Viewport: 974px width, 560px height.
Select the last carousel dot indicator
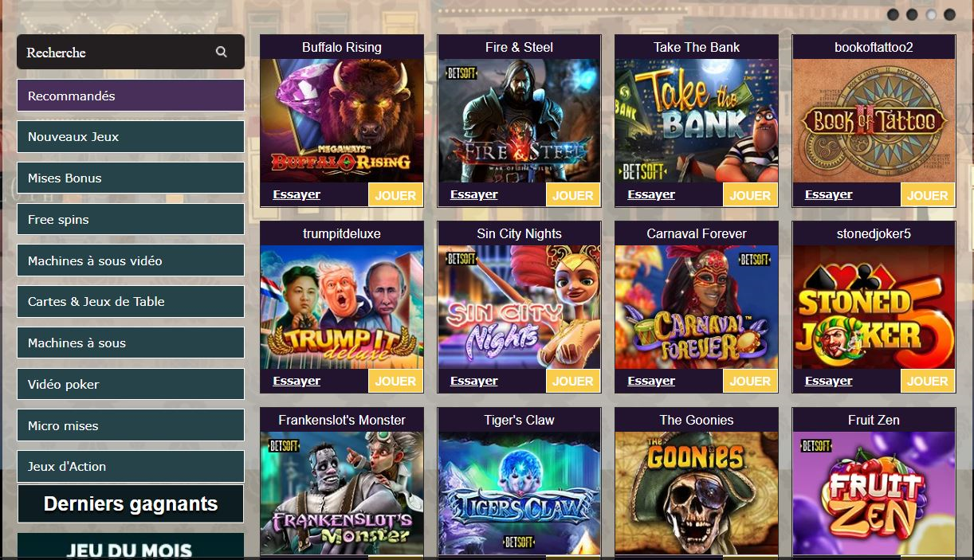[x=950, y=14]
